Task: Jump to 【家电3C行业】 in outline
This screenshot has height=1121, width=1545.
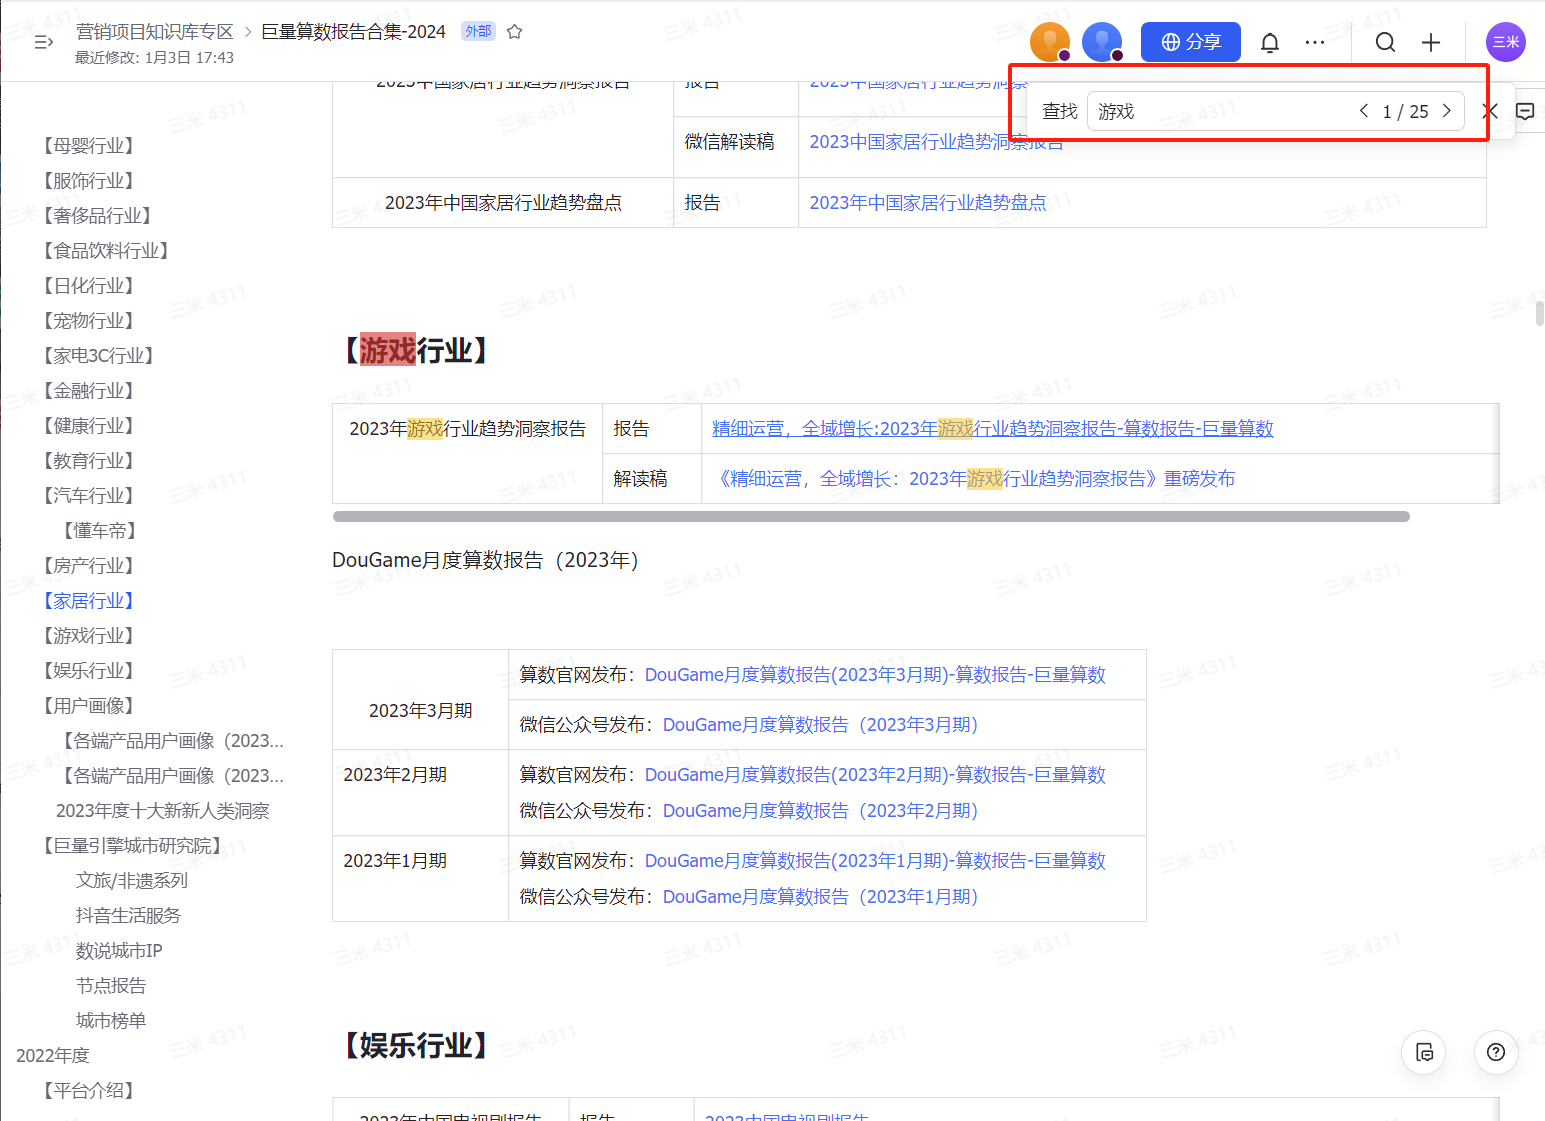Action: [x=97, y=356]
